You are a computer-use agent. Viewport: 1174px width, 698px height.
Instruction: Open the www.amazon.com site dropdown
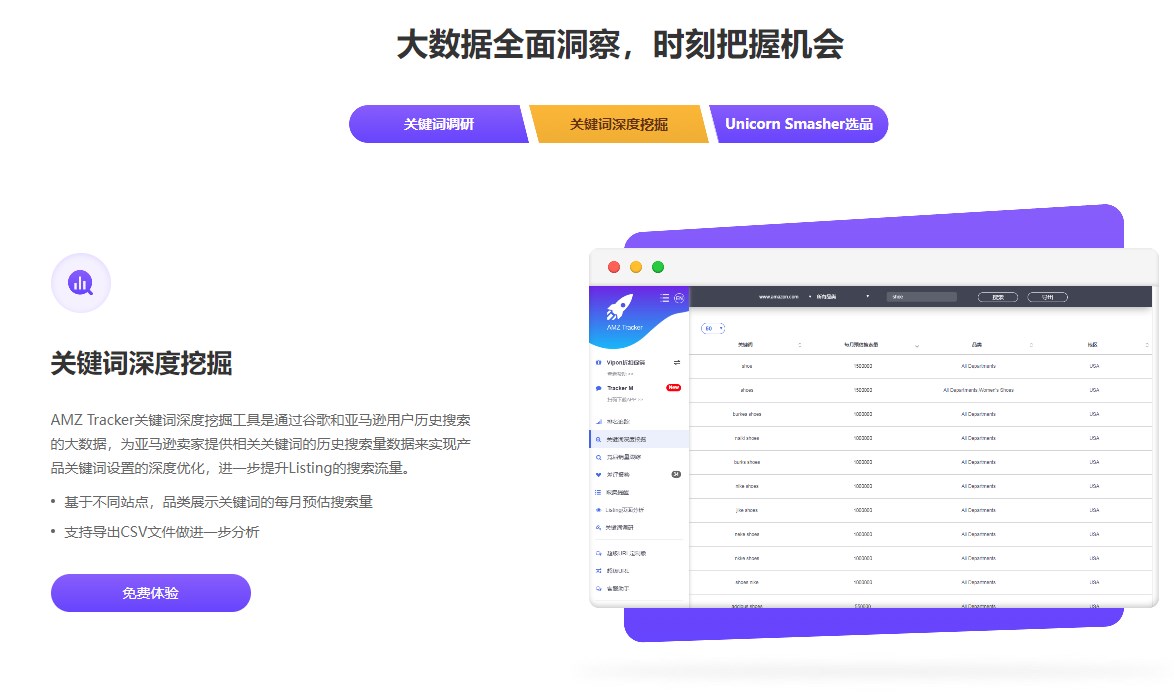pos(785,297)
